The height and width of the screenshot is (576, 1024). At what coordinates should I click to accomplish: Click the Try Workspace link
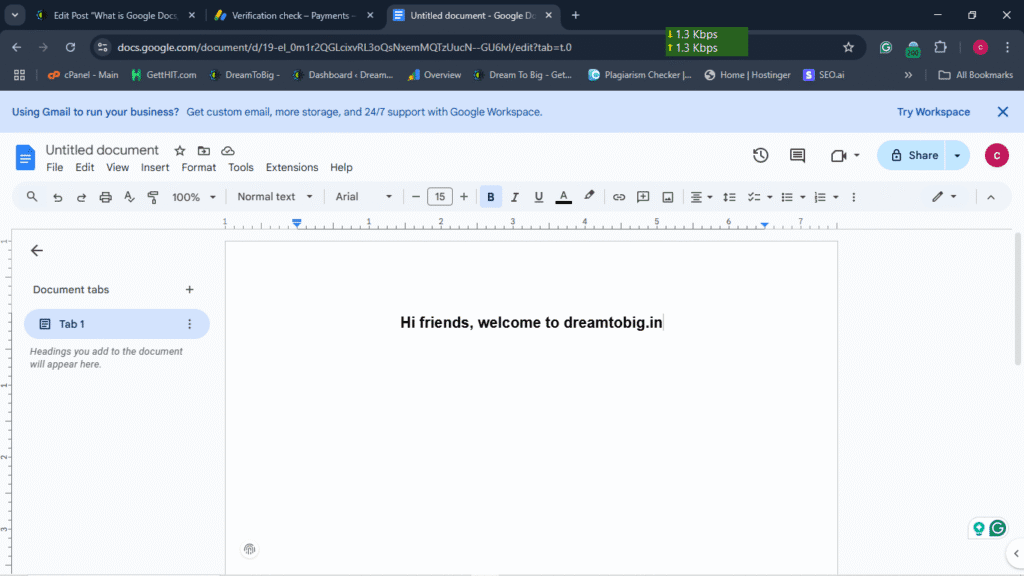[x=933, y=112]
